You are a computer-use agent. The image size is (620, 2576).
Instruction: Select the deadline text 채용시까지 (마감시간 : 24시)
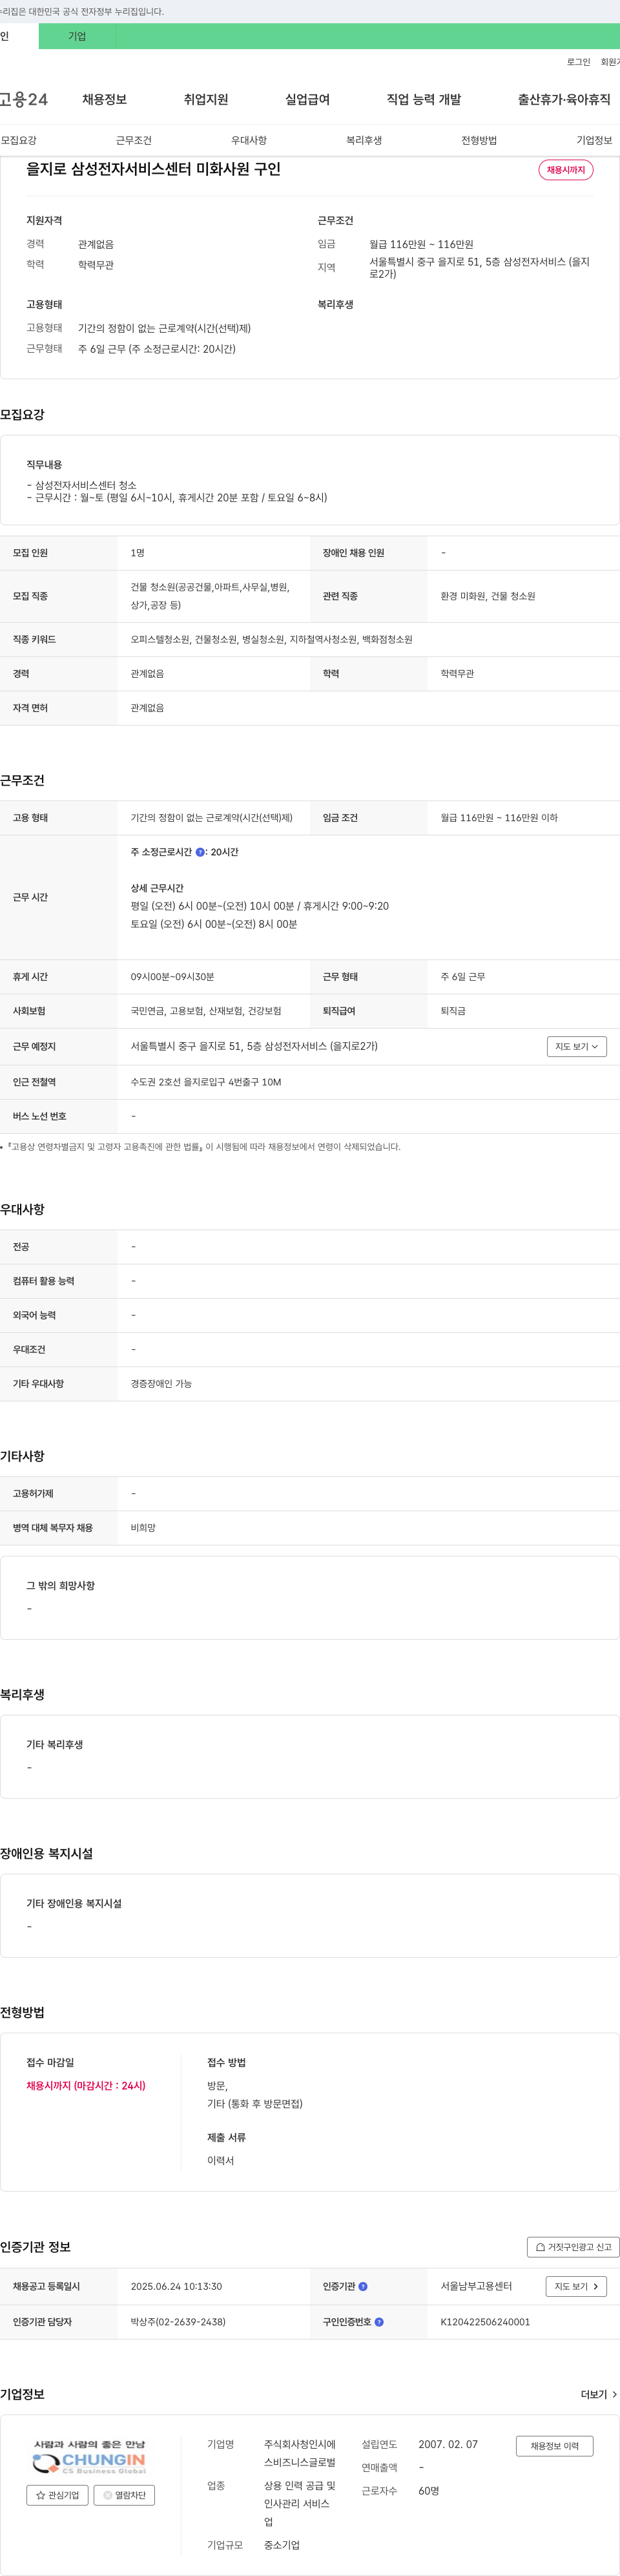coord(86,2086)
